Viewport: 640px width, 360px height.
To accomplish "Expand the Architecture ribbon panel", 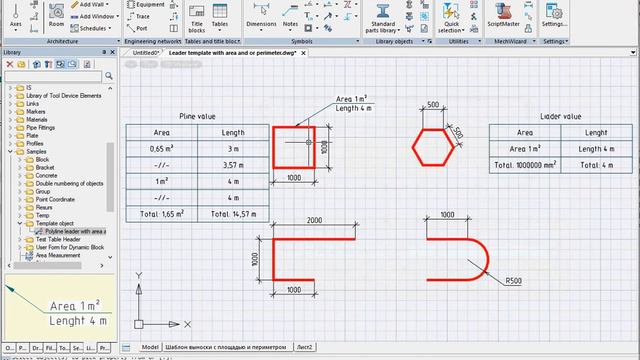I will (119, 41).
